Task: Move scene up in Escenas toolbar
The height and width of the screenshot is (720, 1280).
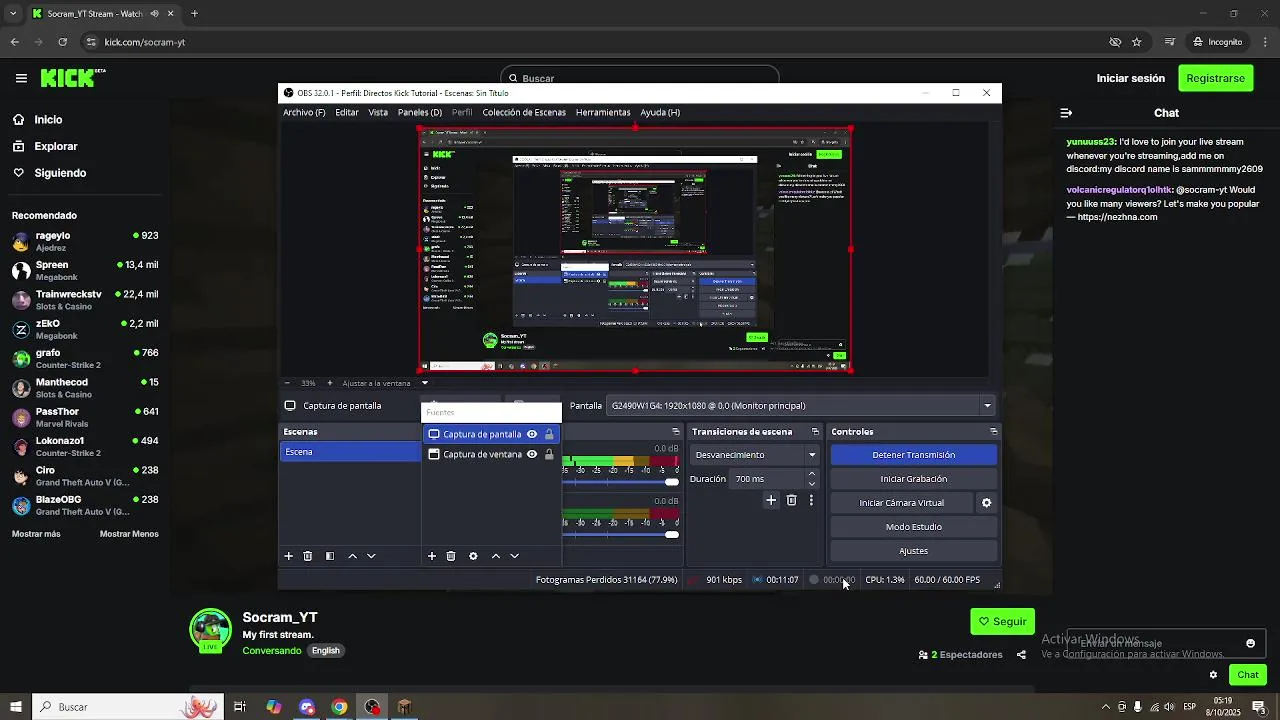Action: pos(352,556)
